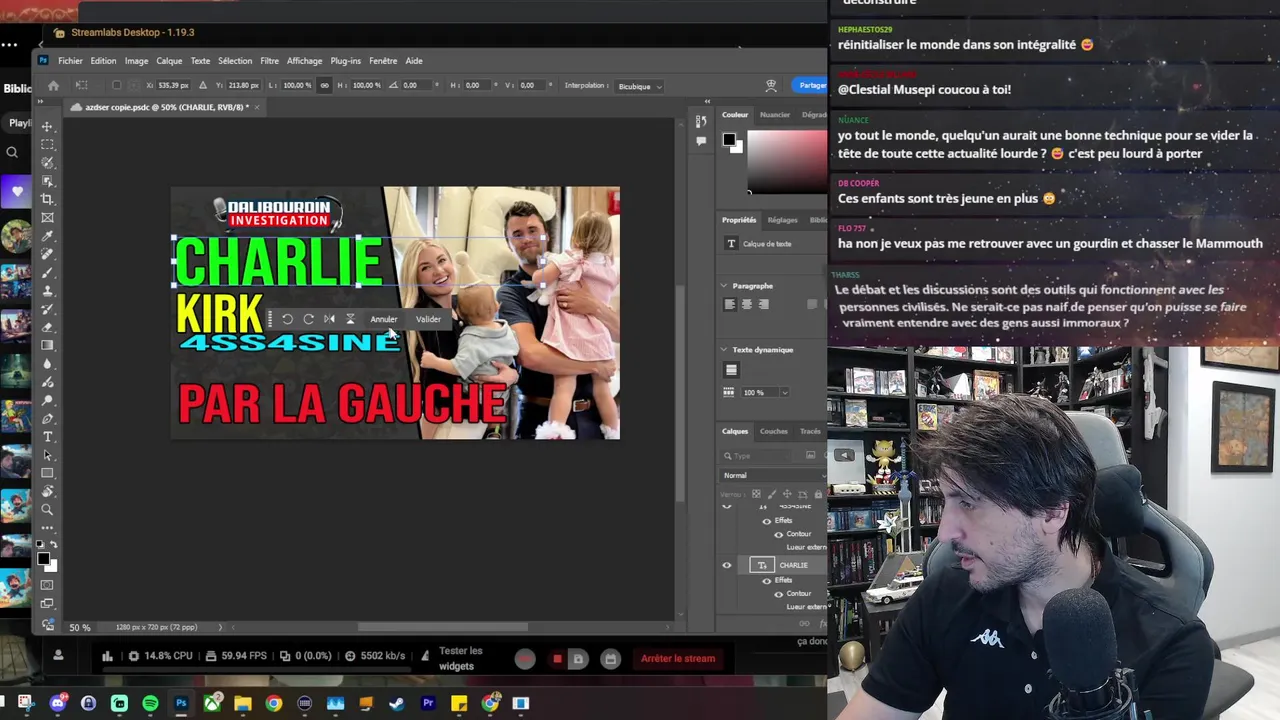Viewport: 1280px width, 720px height.
Task: Click the redo arrow in transform bar
Action: pos(308,319)
